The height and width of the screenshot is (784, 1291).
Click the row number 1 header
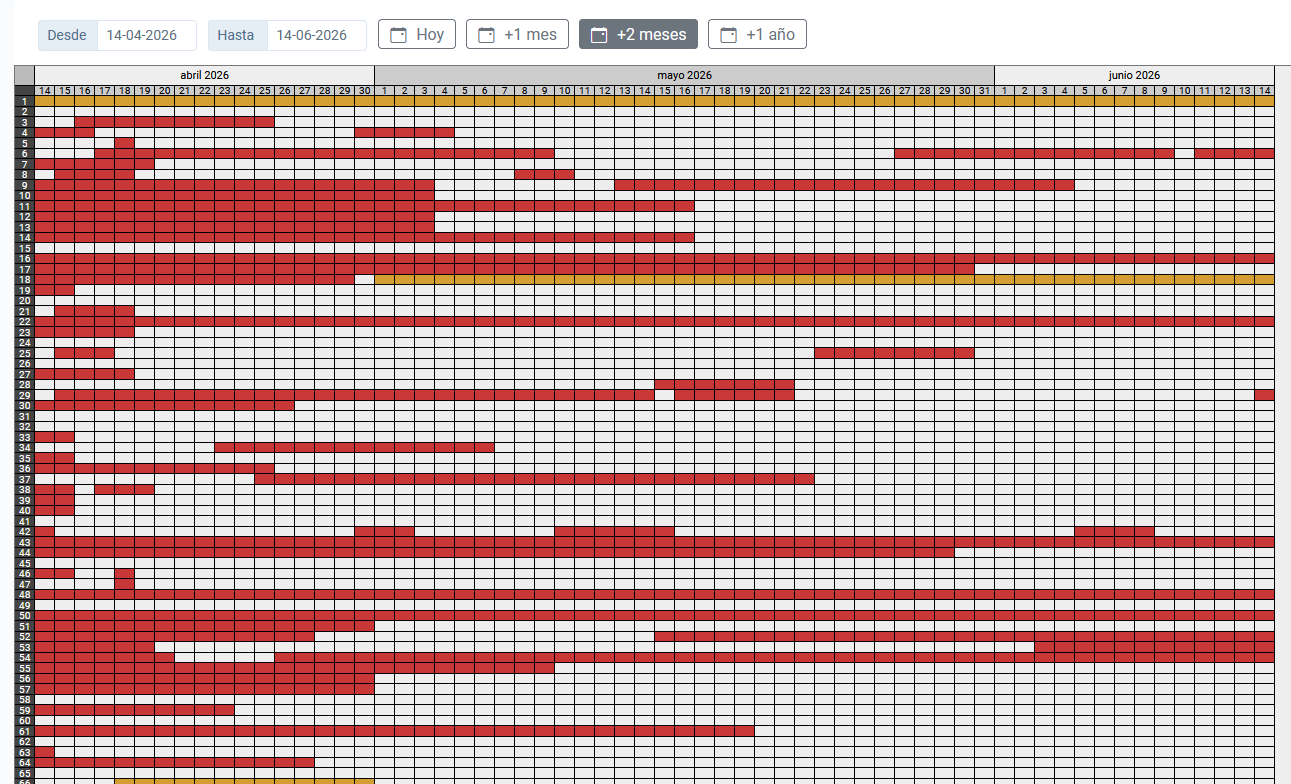(24, 101)
